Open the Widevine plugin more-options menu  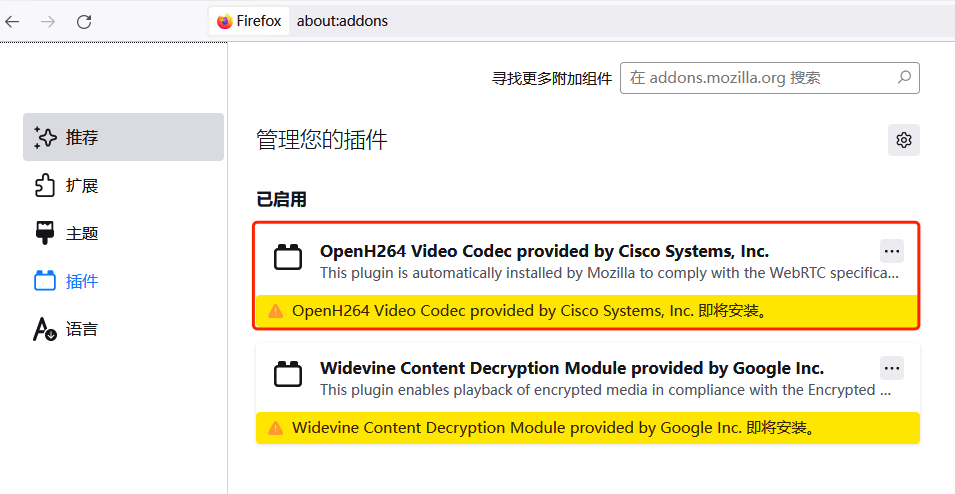892,368
